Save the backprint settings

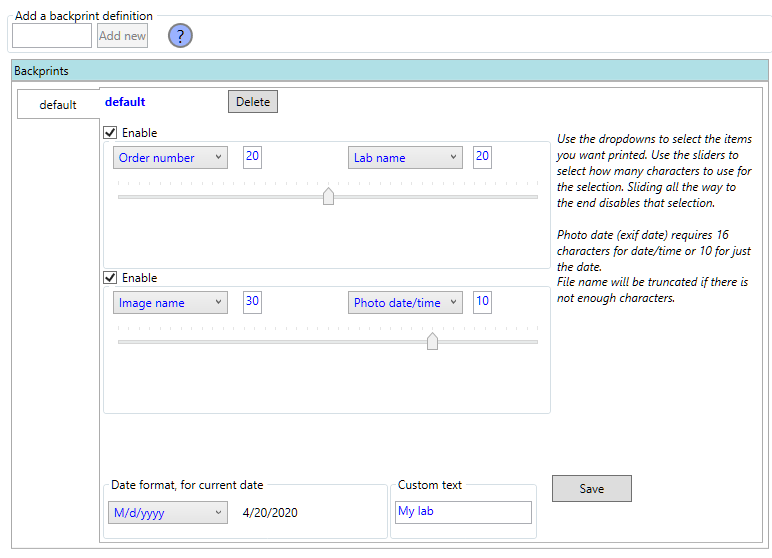pos(591,489)
